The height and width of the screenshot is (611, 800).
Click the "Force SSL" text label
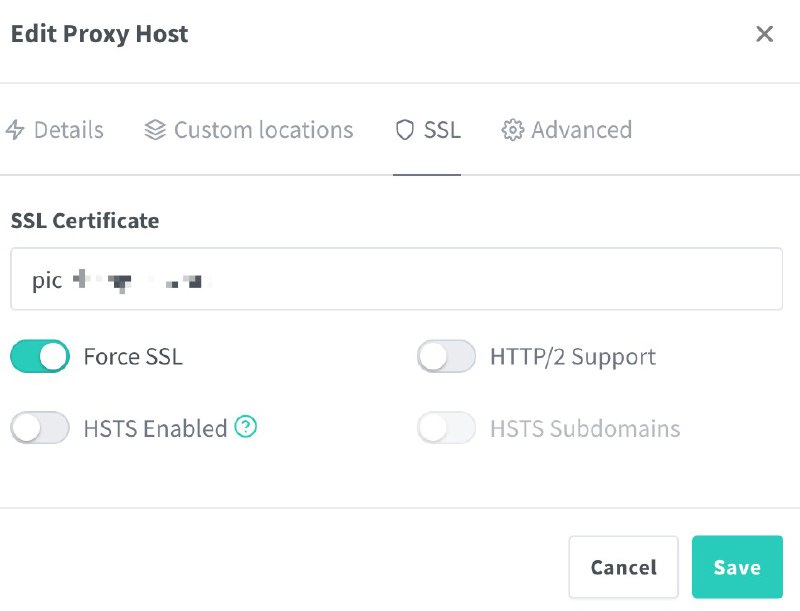(133, 357)
